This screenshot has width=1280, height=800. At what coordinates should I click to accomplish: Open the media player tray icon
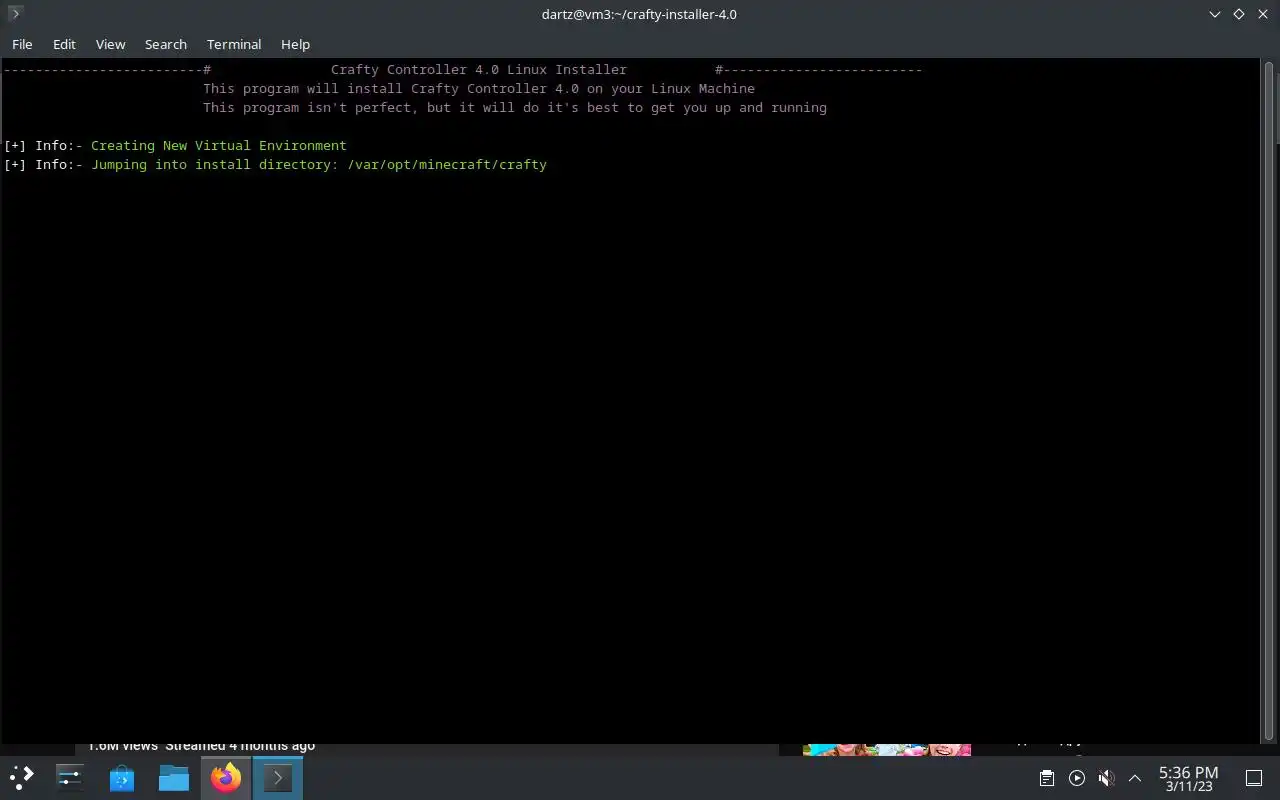[1076, 778]
